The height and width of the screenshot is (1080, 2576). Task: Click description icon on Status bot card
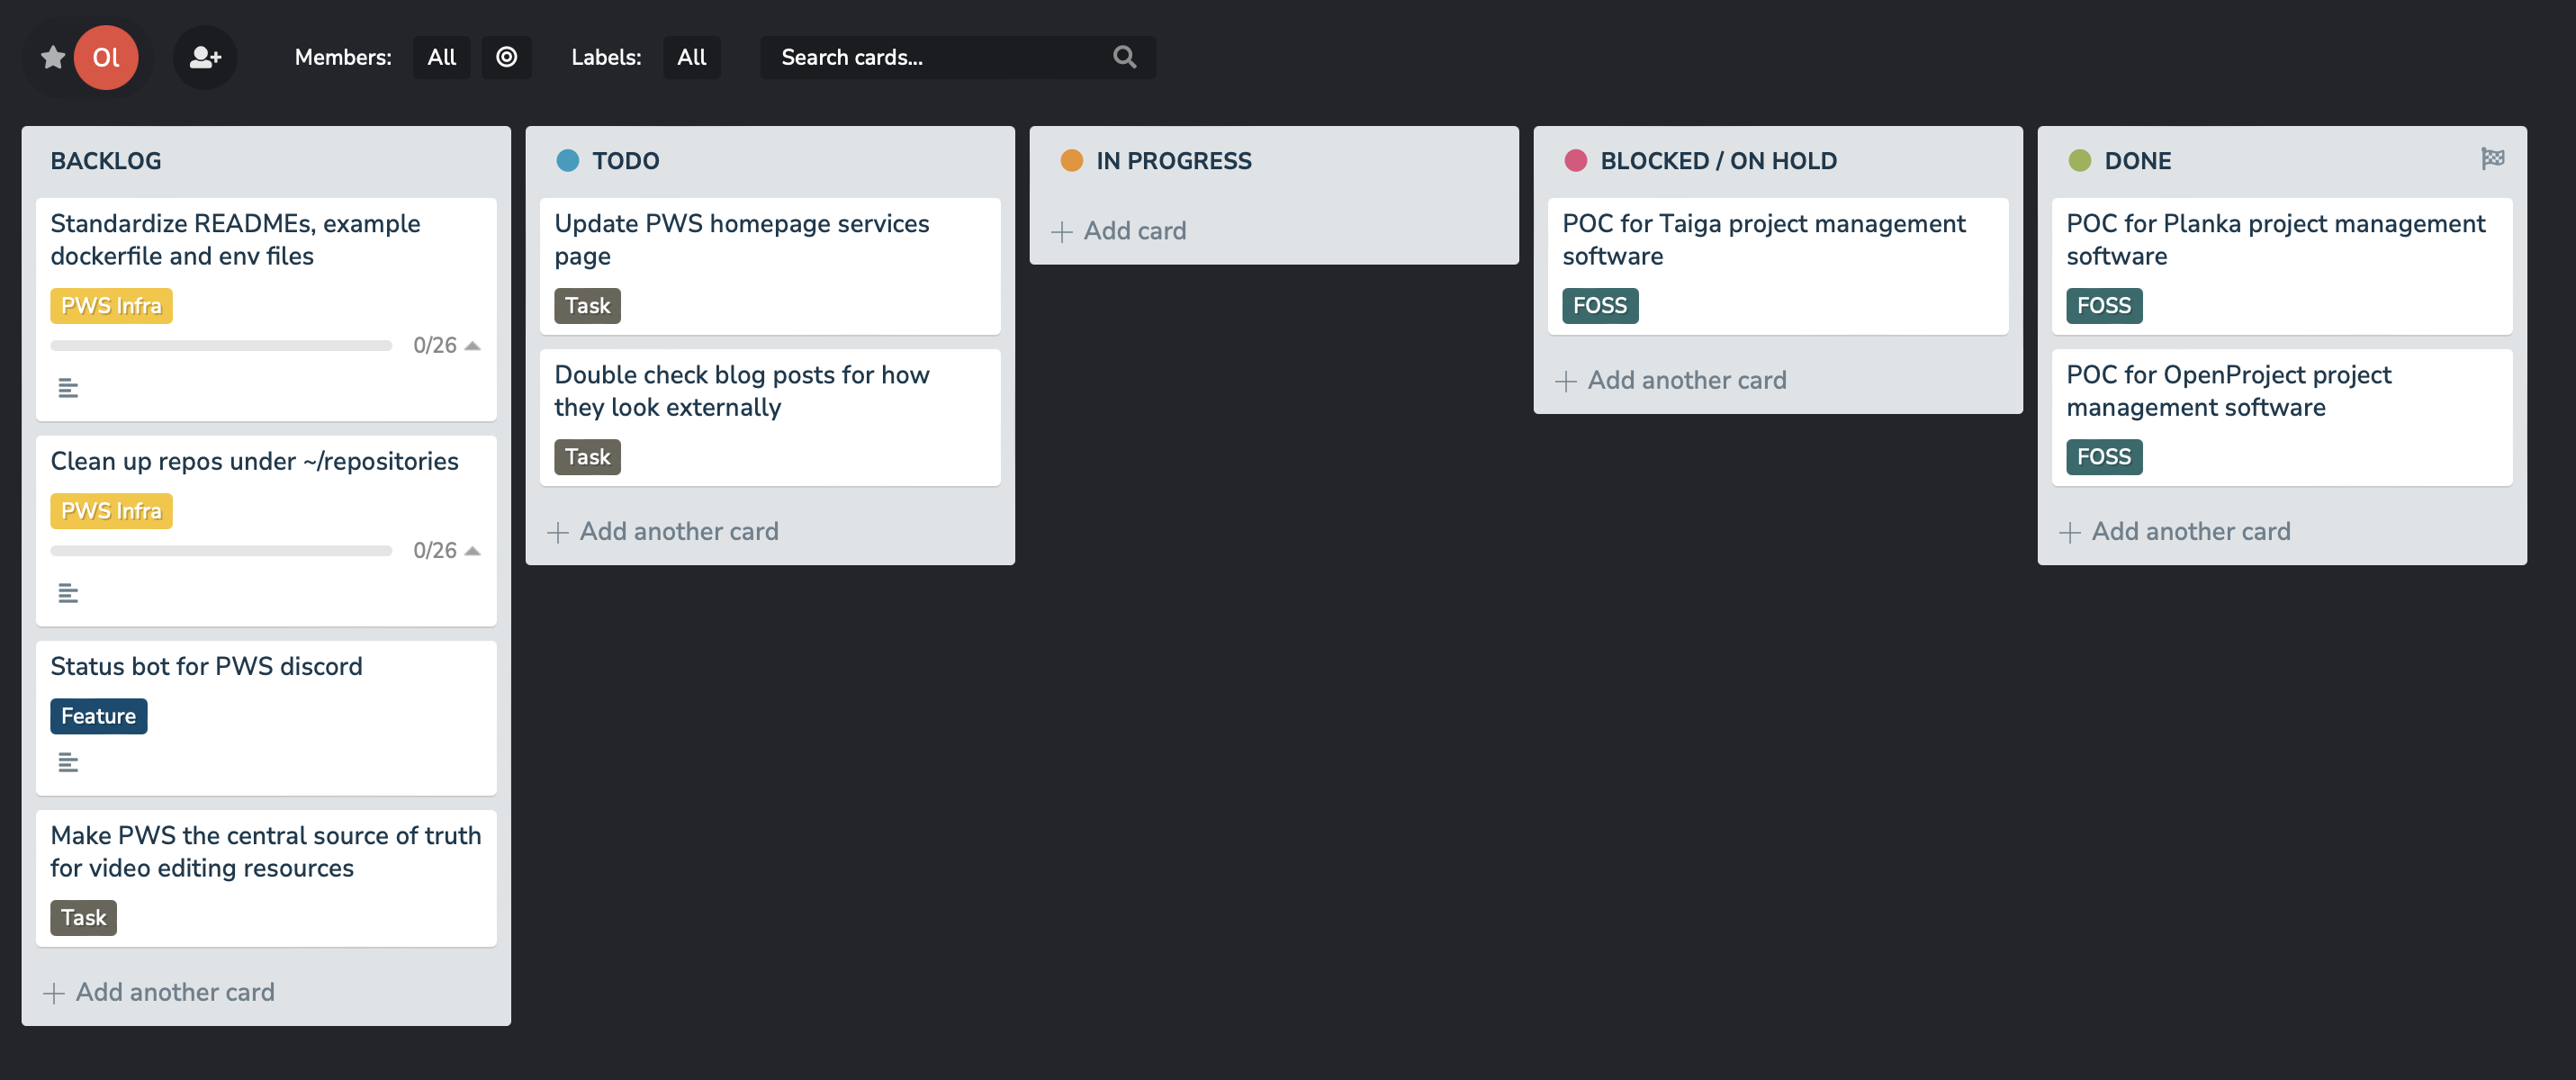(x=68, y=763)
